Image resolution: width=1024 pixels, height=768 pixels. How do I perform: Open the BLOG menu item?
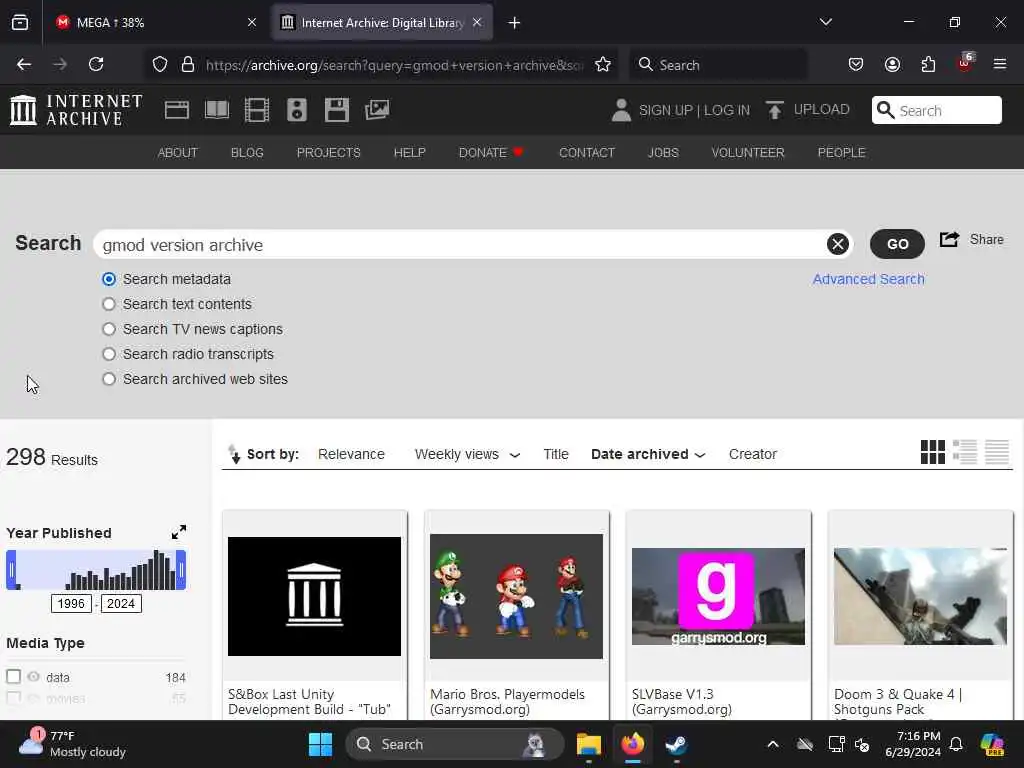pos(247,152)
